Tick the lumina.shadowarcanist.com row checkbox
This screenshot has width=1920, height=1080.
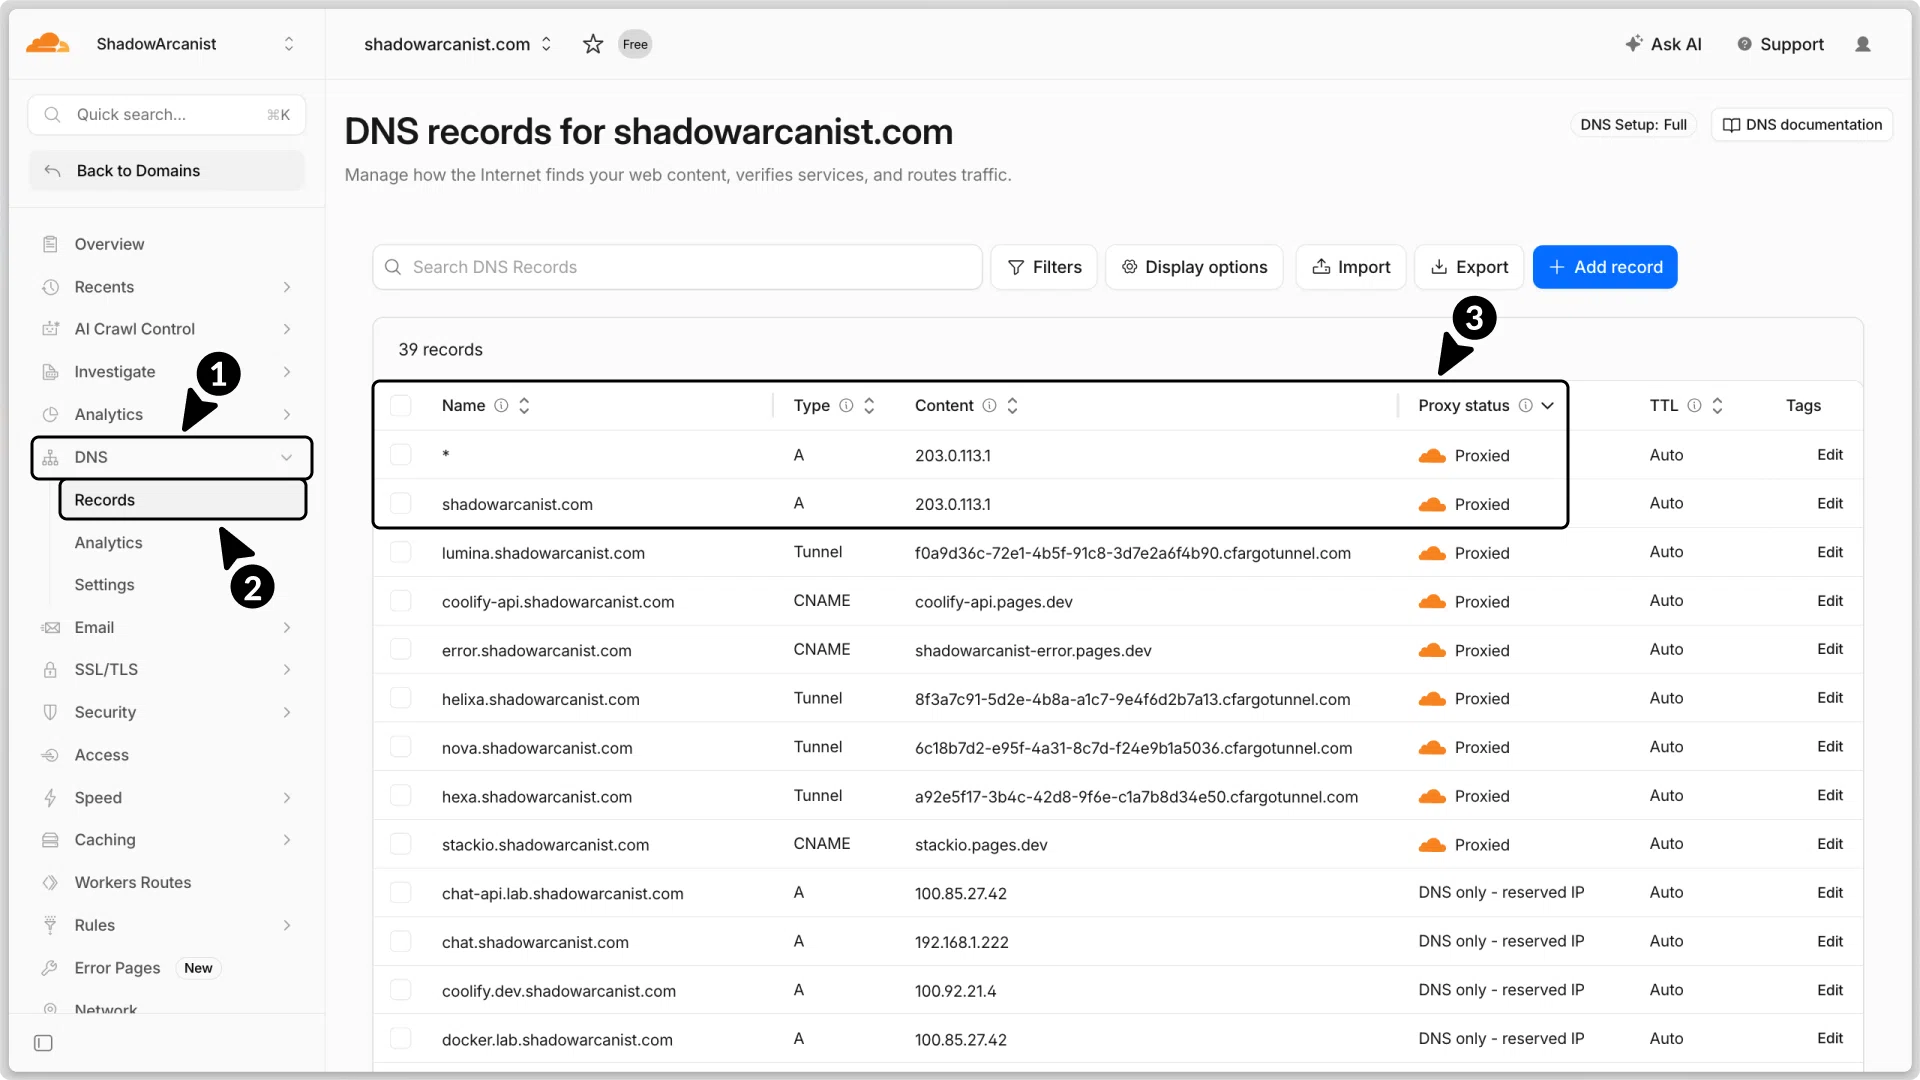[401, 552]
